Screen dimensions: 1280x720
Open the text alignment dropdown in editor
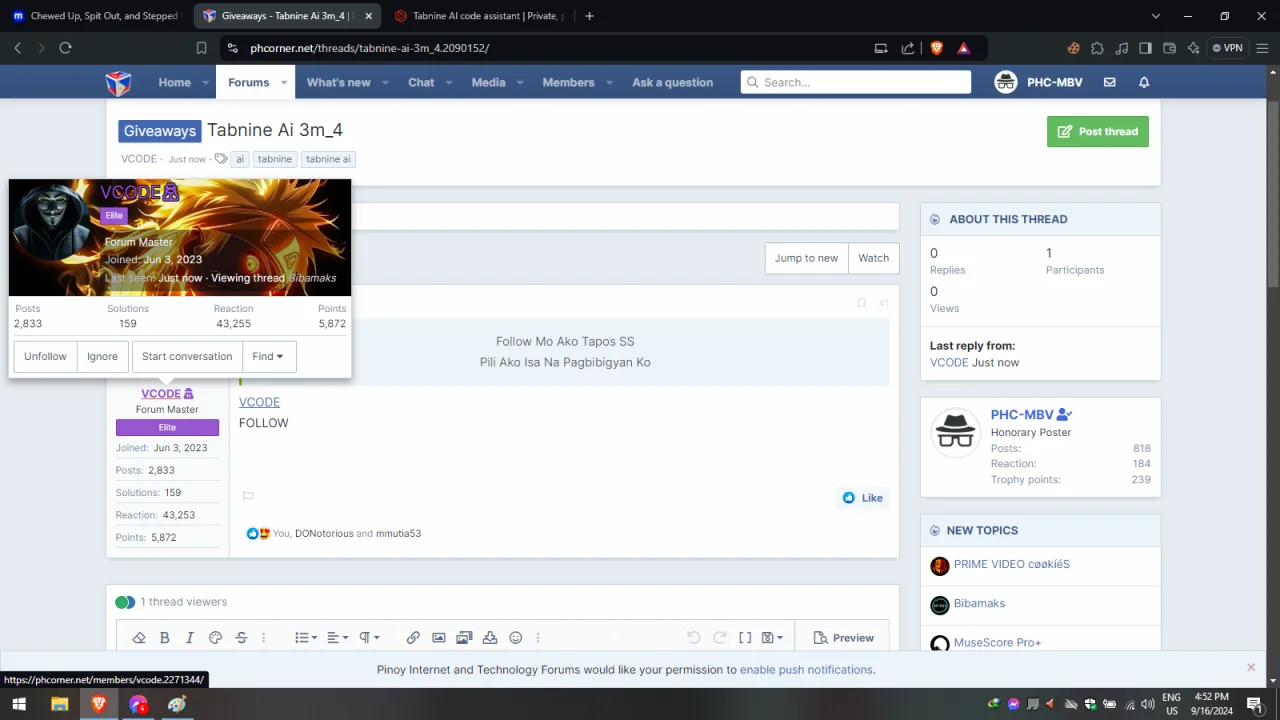point(338,638)
